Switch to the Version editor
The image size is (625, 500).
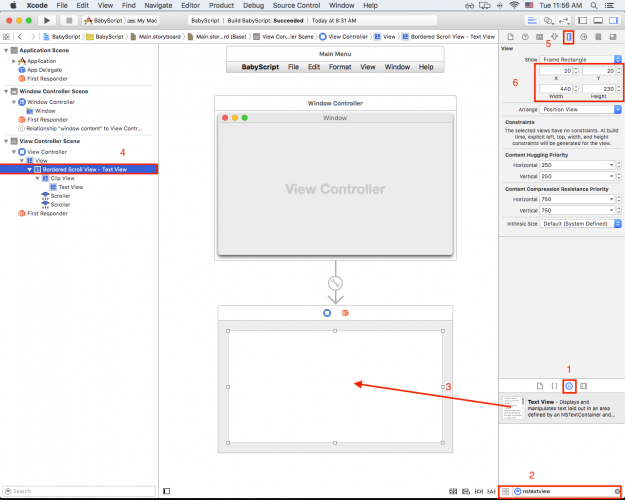point(564,20)
